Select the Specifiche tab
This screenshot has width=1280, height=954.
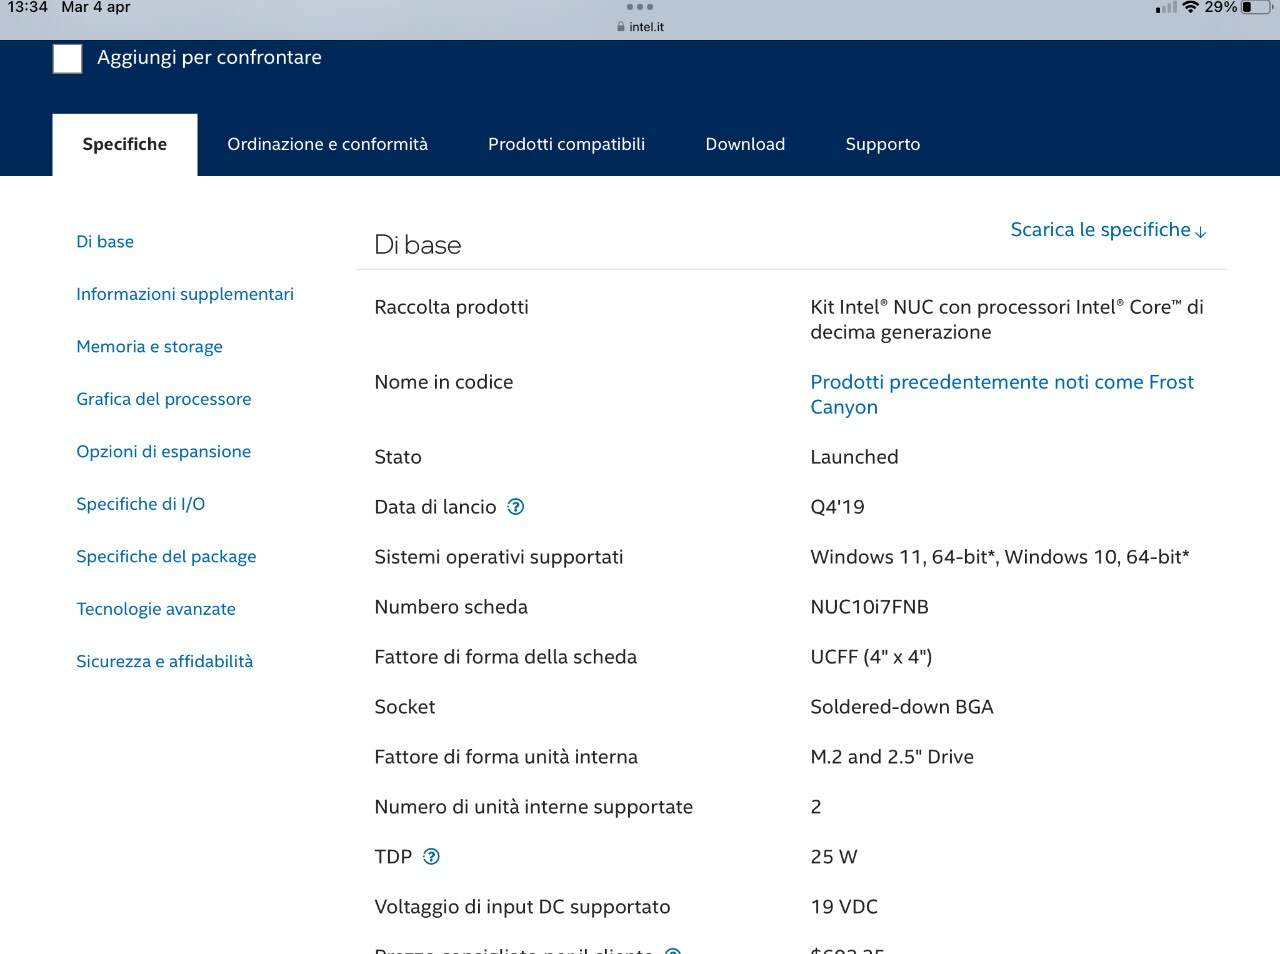(x=125, y=145)
